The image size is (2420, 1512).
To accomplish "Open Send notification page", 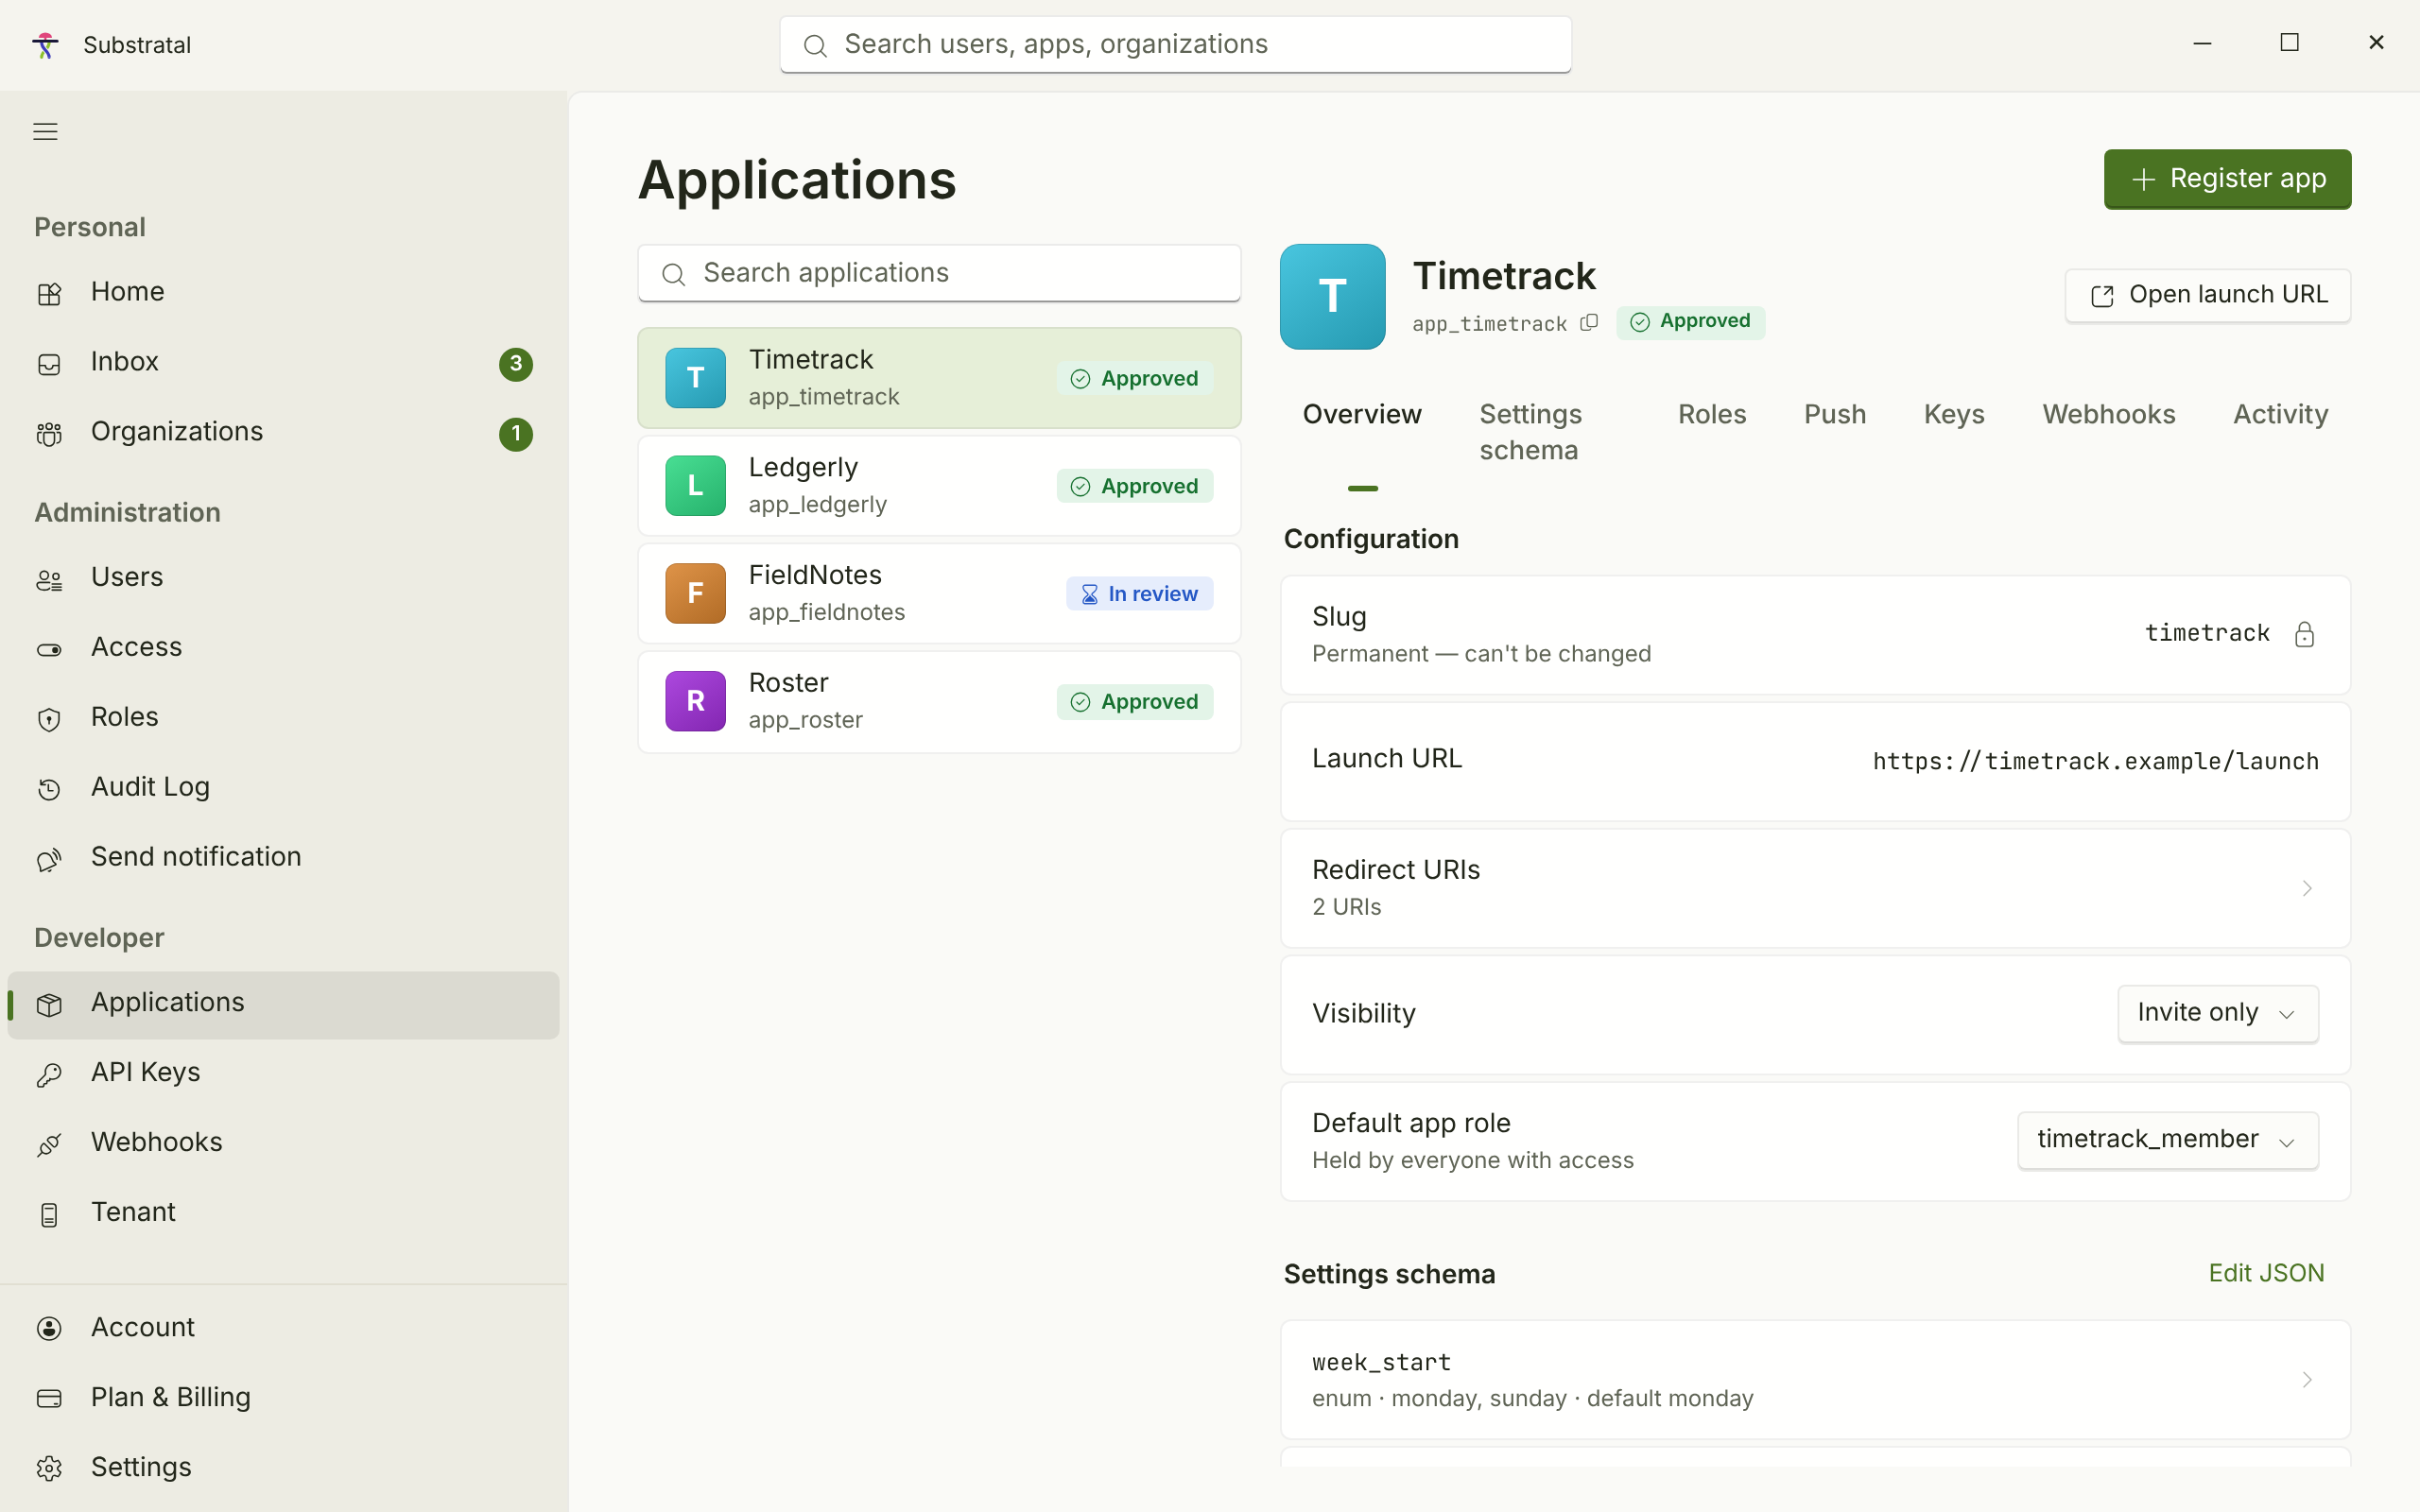I will (283, 858).
